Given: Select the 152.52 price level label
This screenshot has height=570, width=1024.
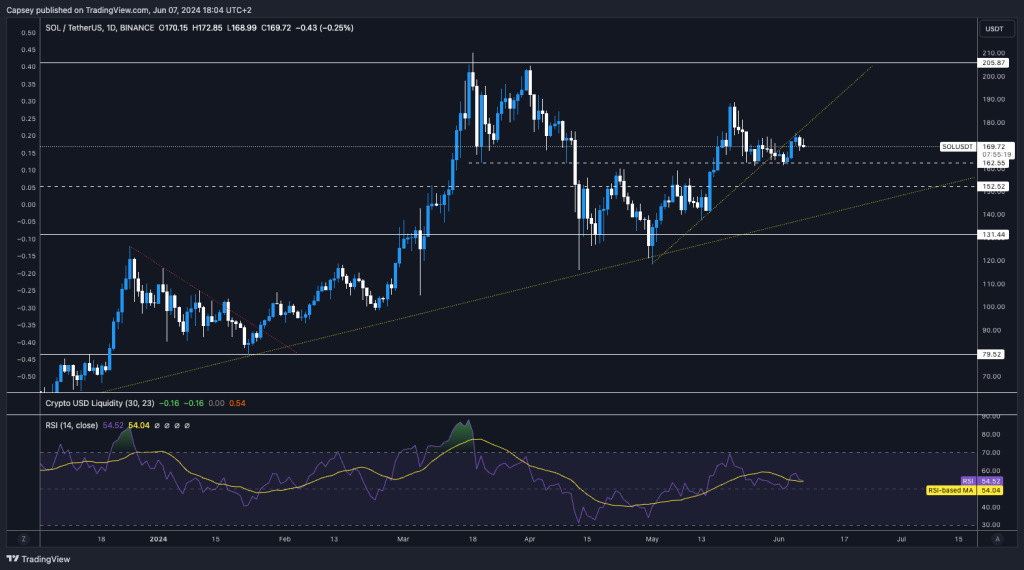Looking at the screenshot, I should click(993, 187).
